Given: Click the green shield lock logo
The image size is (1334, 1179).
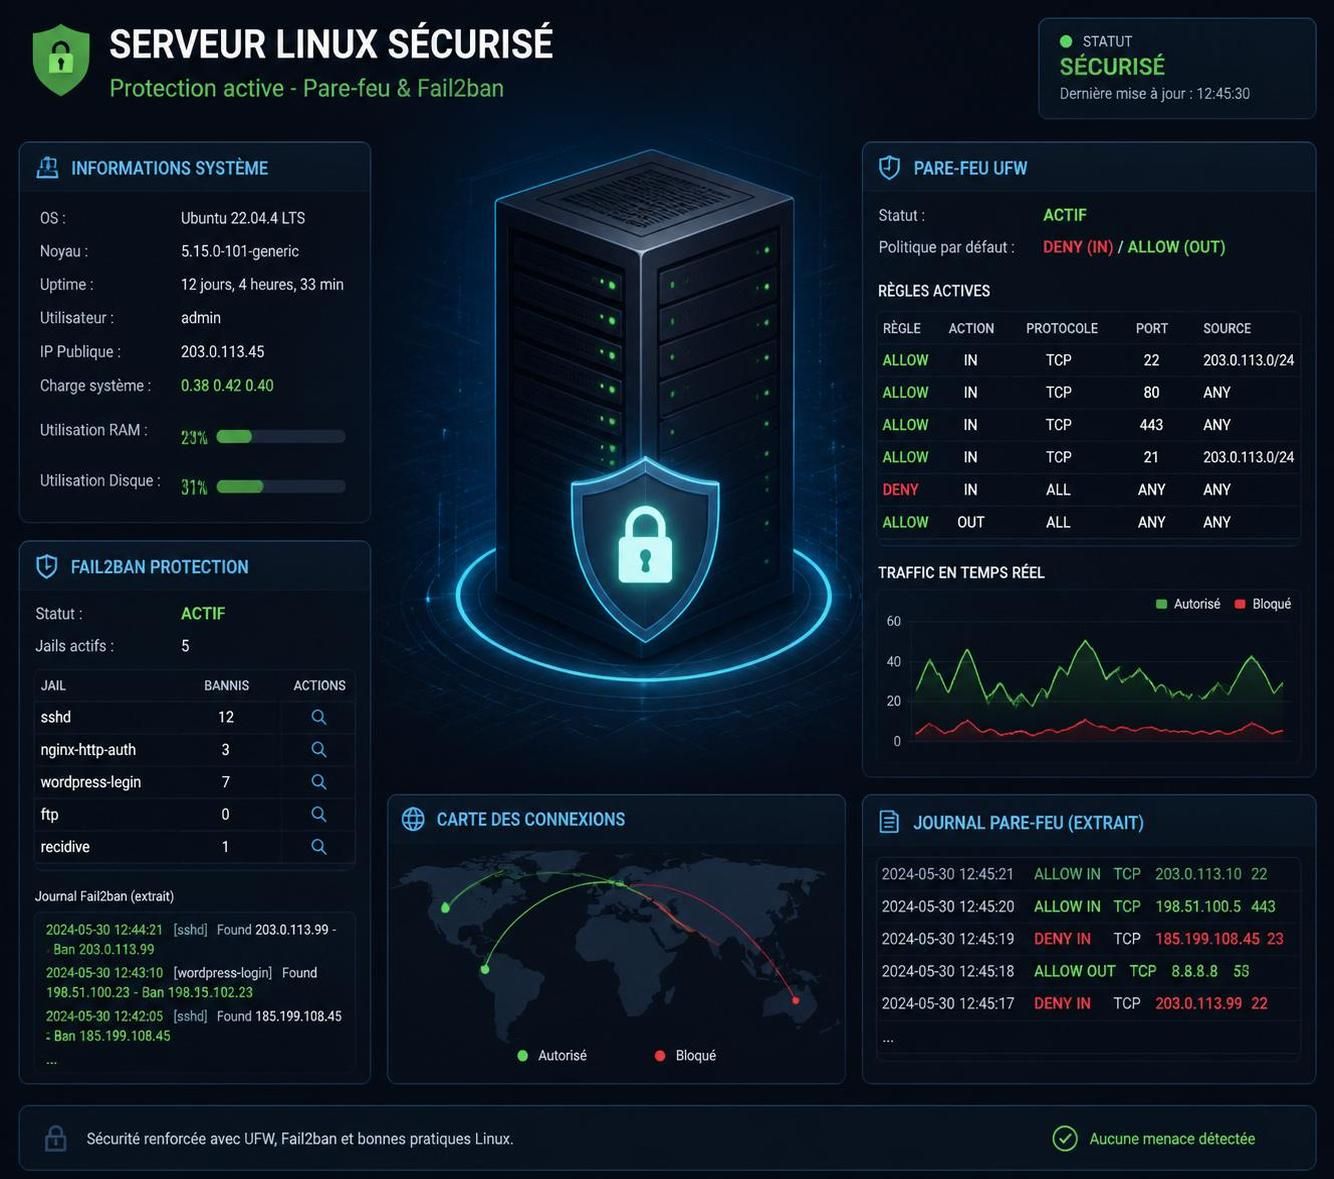Looking at the screenshot, I should tap(61, 60).
